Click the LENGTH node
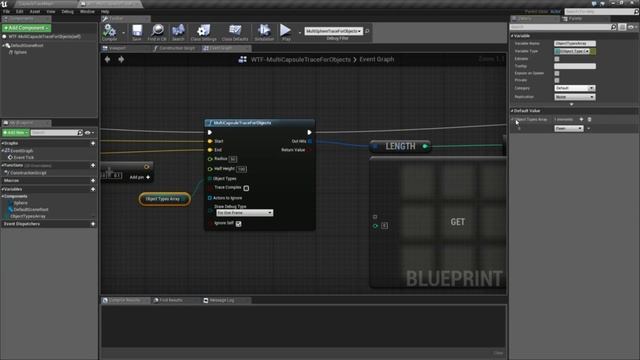This screenshot has height=360, width=640. tap(400, 146)
